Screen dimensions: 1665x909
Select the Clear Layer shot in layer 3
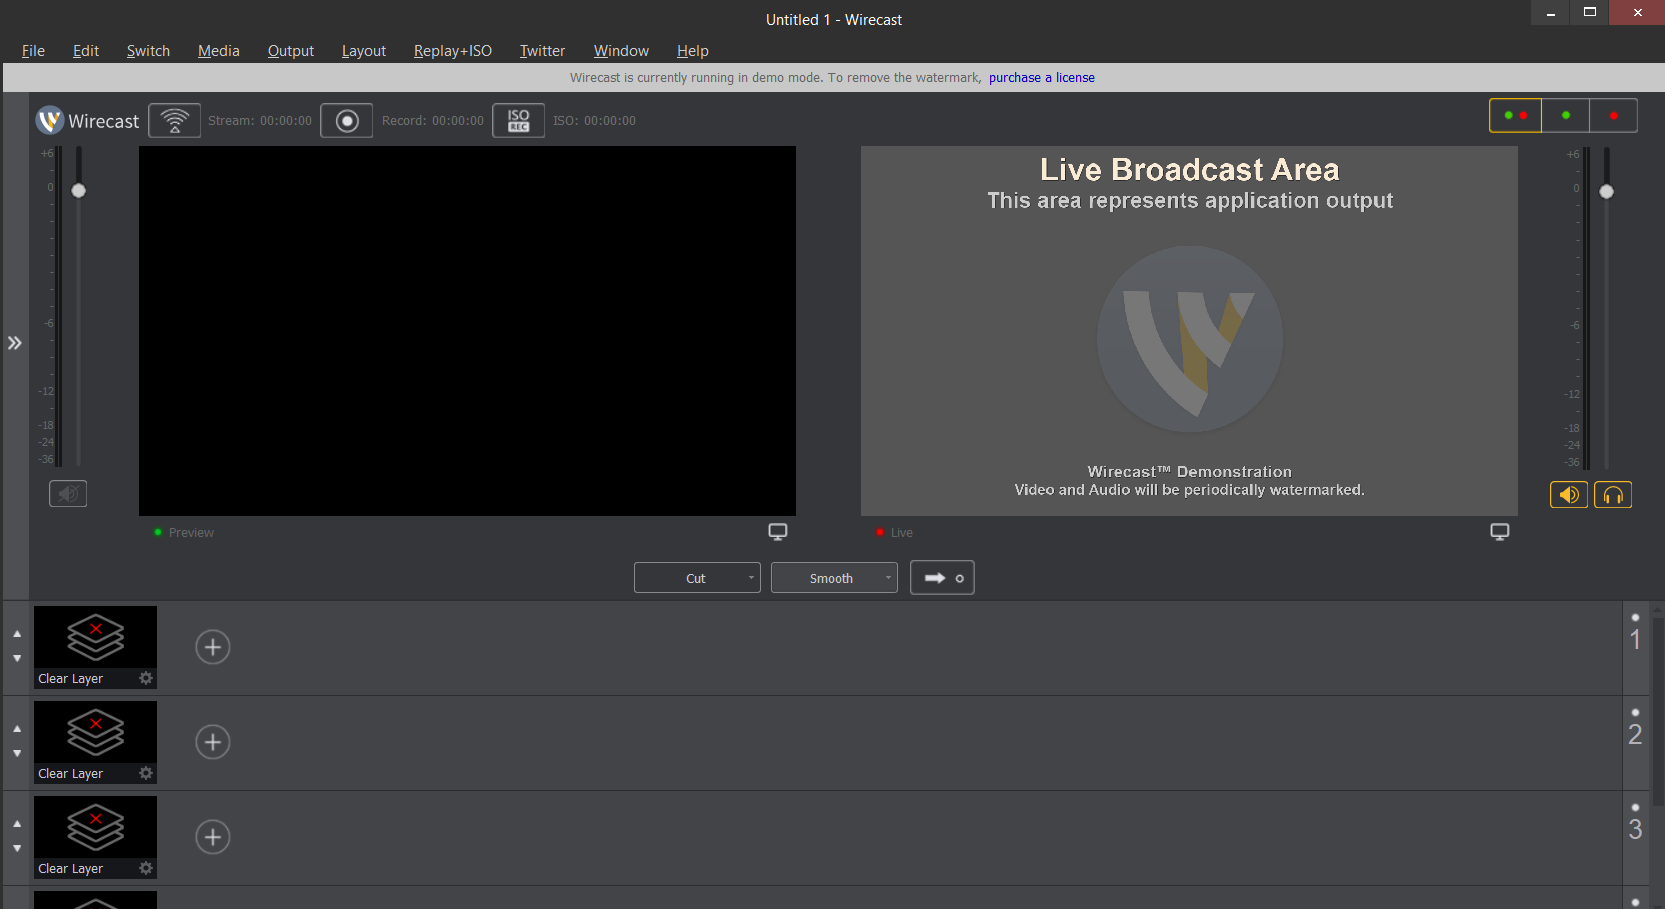[95, 837]
